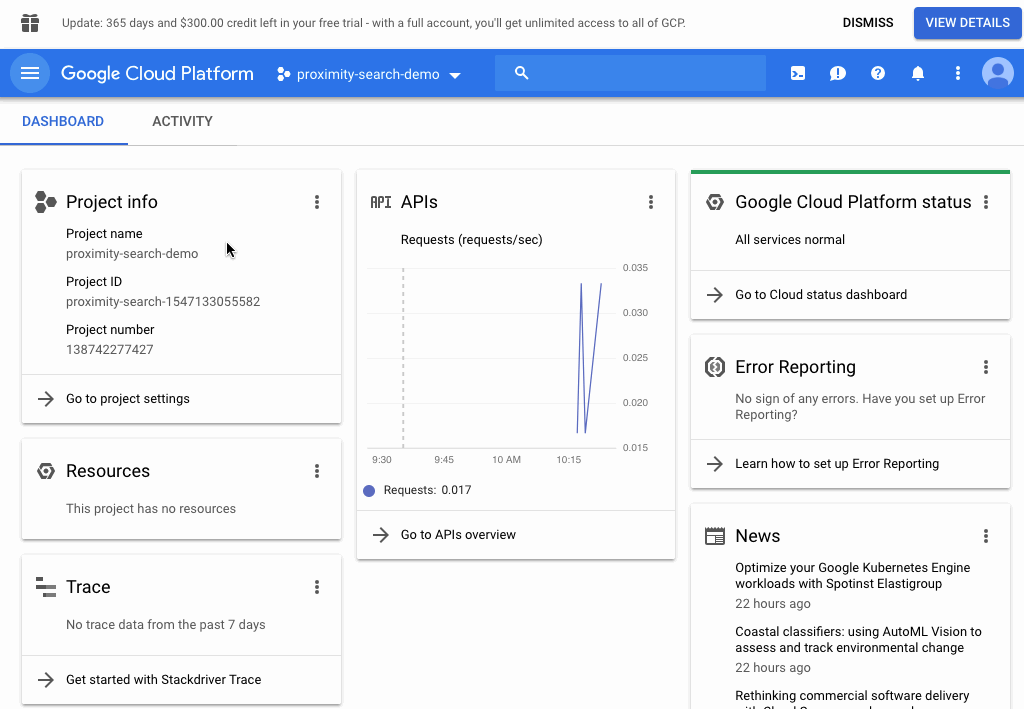
Task: Activate Cloud Shell terminal icon
Action: pyautogui.click(x=798, y=73)
